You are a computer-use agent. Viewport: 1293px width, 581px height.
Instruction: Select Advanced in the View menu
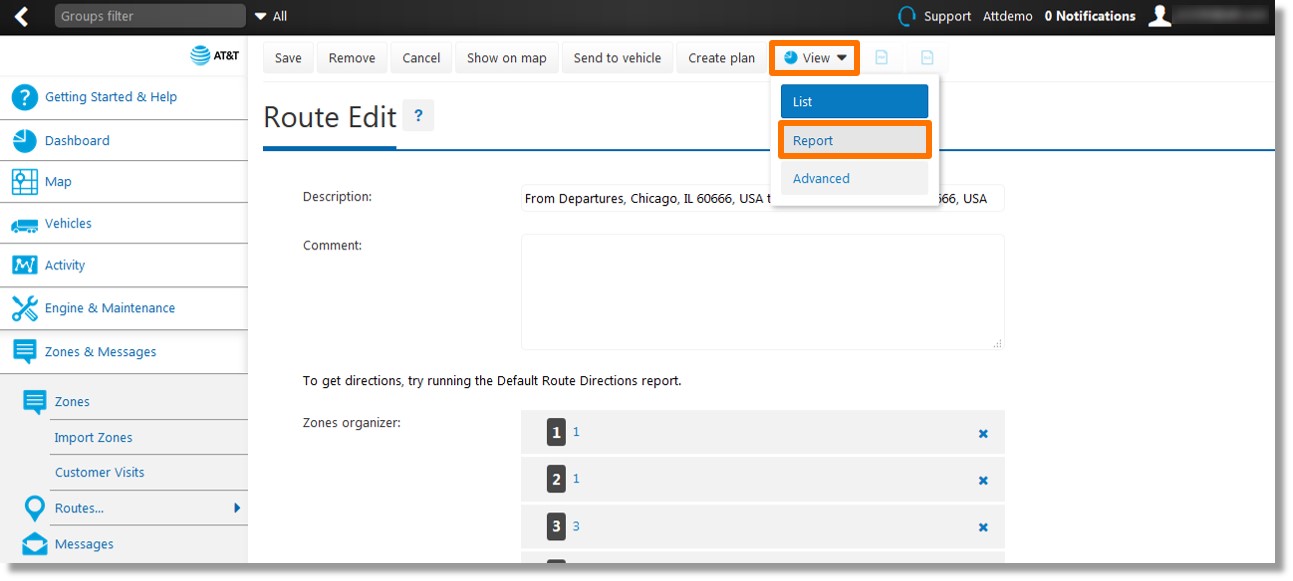[854, 179]
